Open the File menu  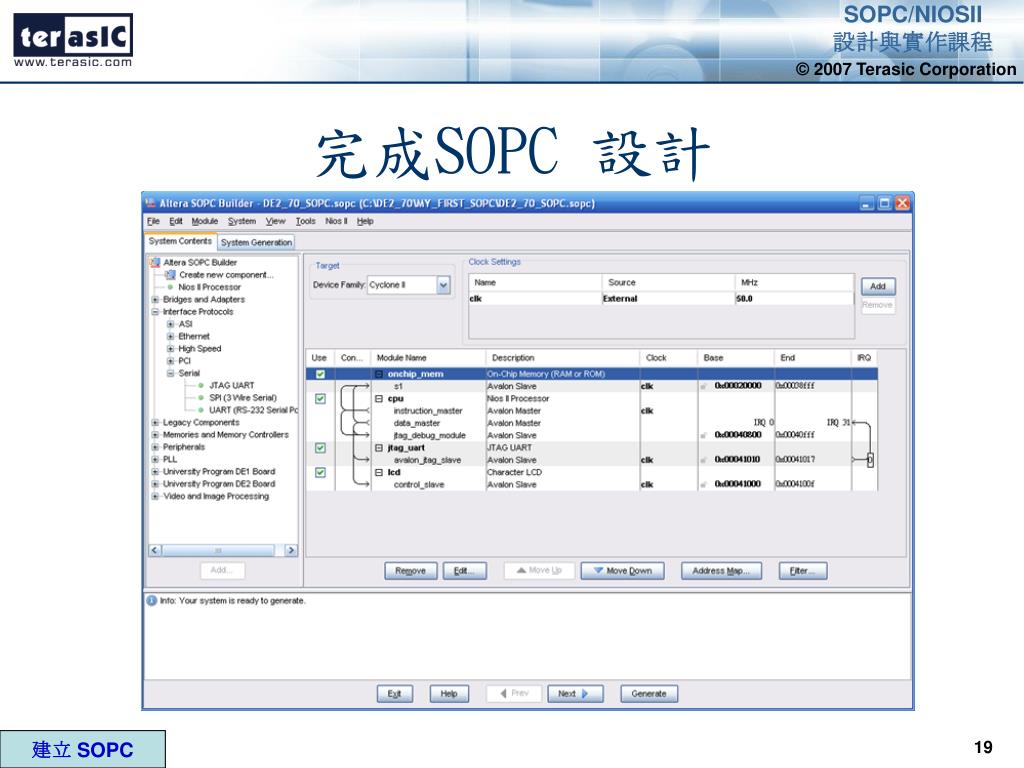pos(153,221)
